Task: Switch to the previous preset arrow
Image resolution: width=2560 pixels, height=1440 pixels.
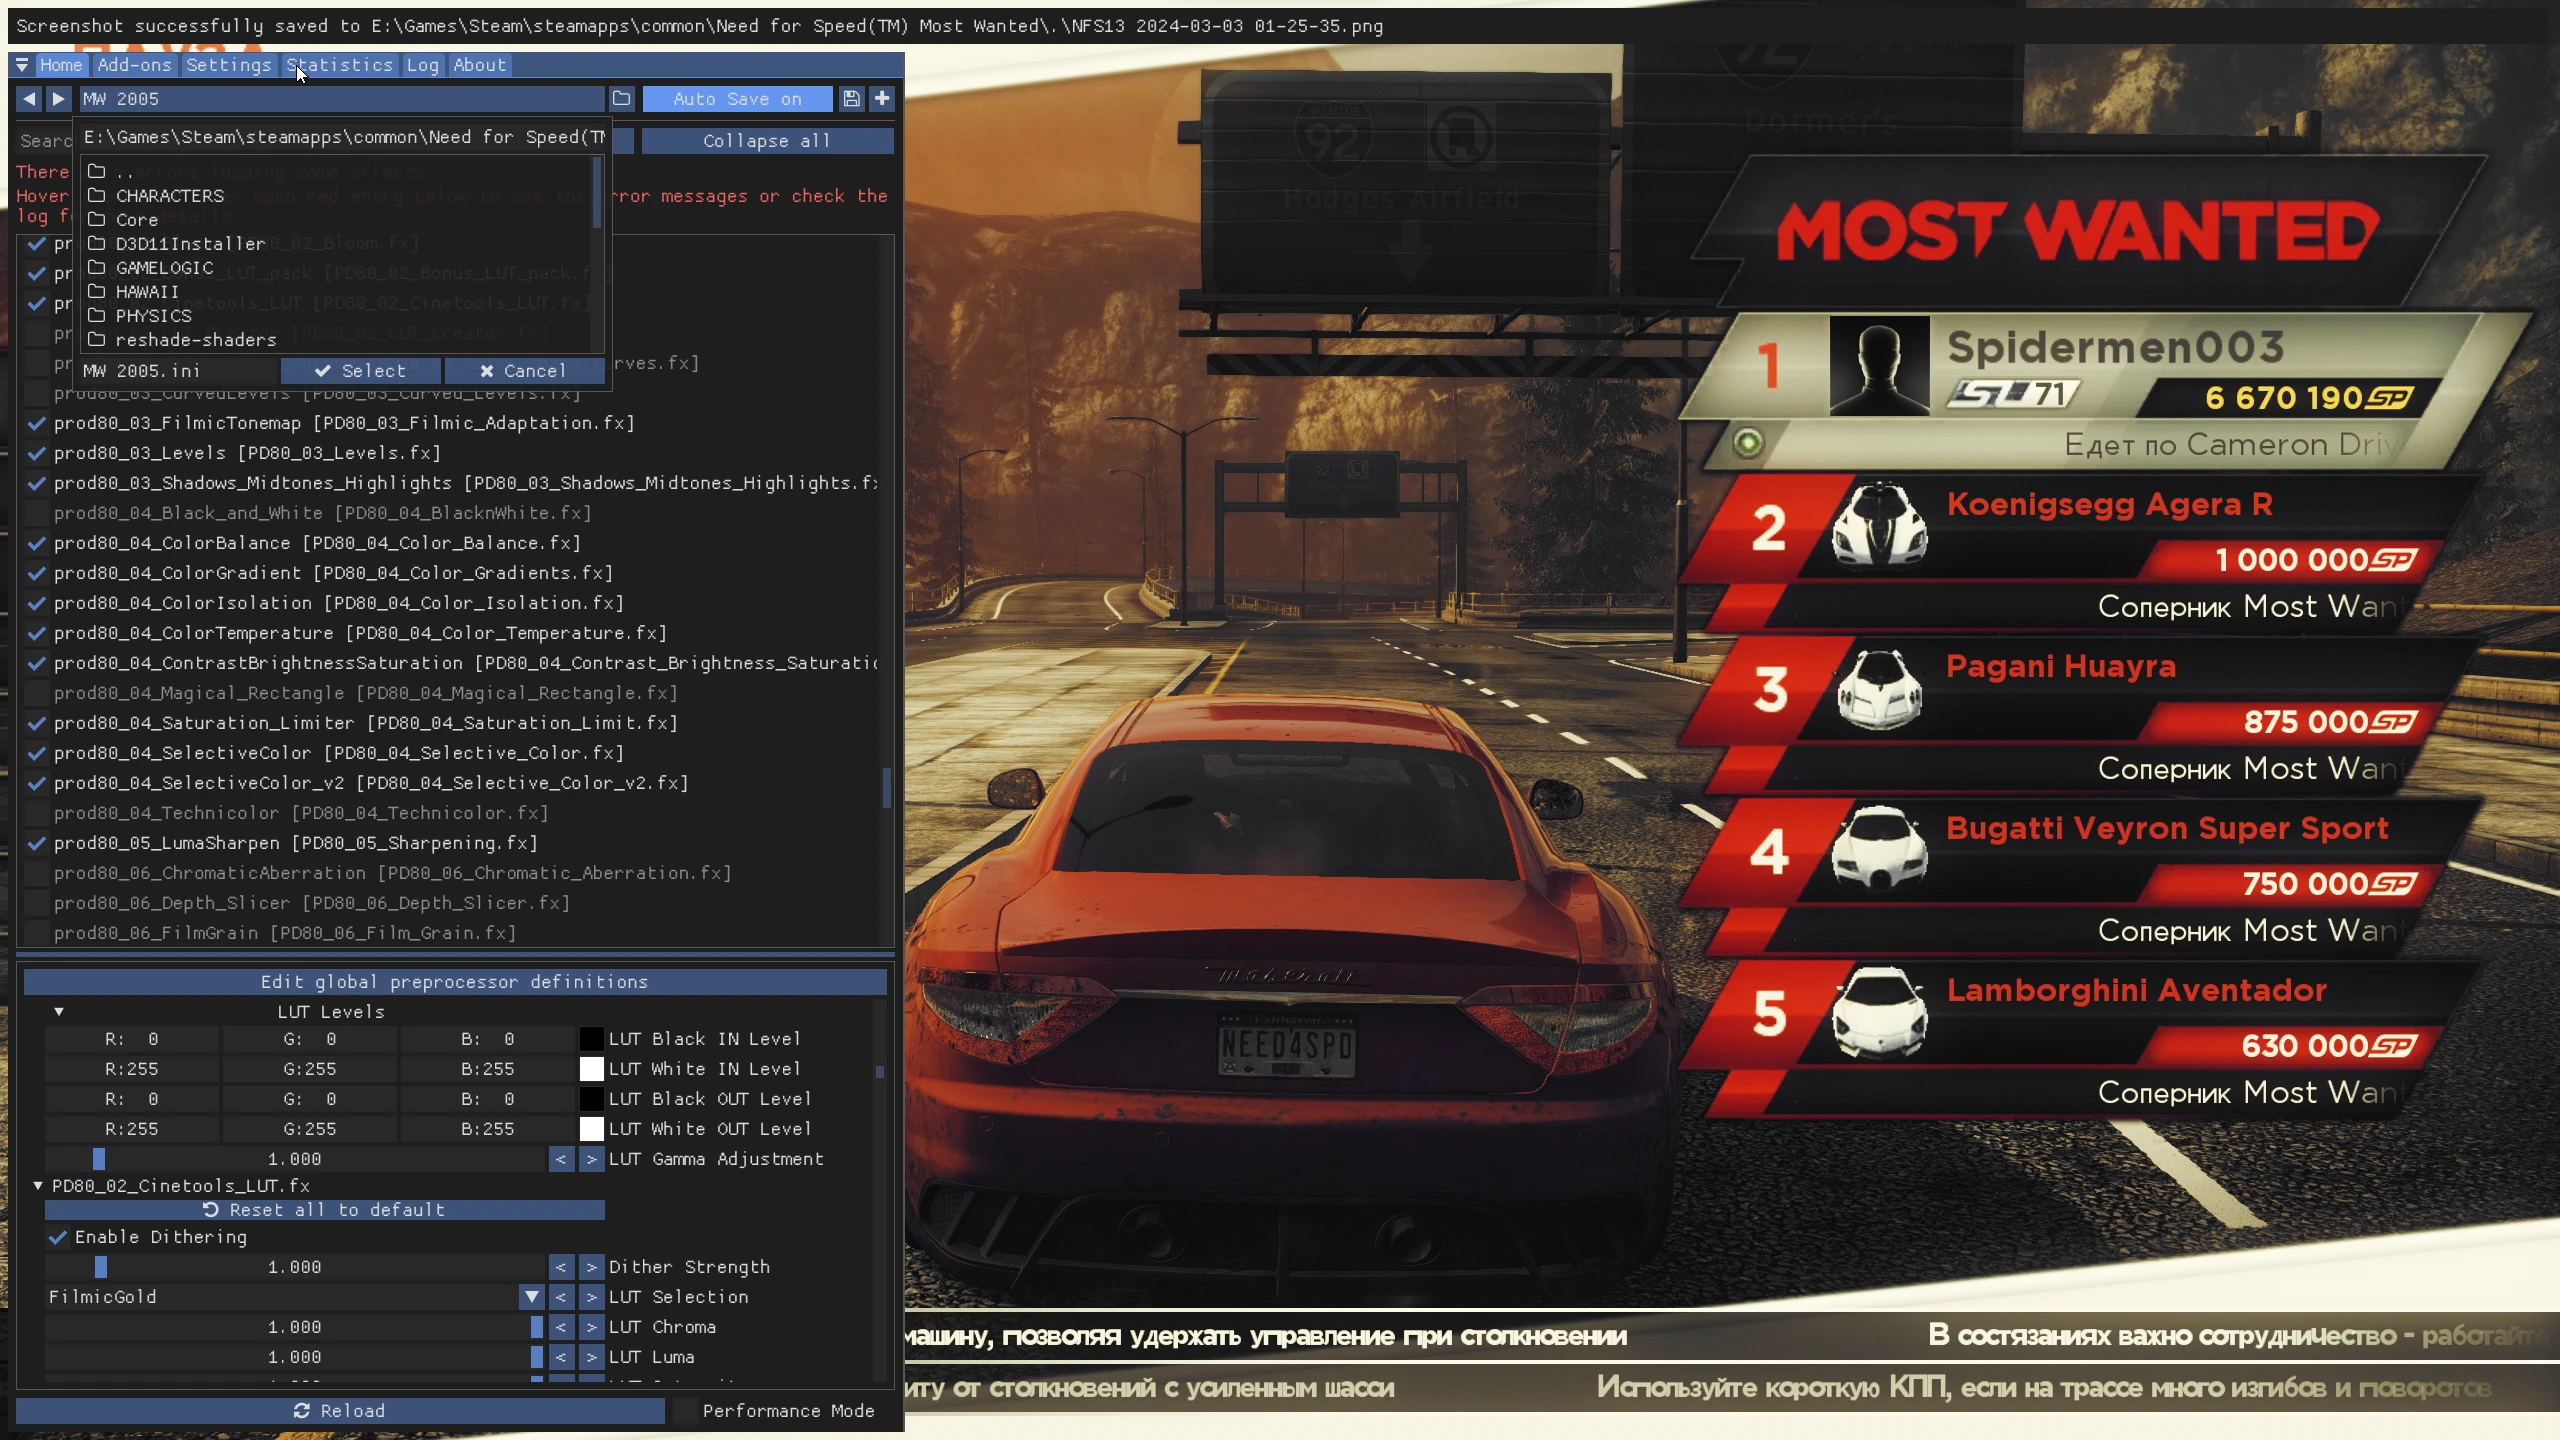Action: point(27,99)
